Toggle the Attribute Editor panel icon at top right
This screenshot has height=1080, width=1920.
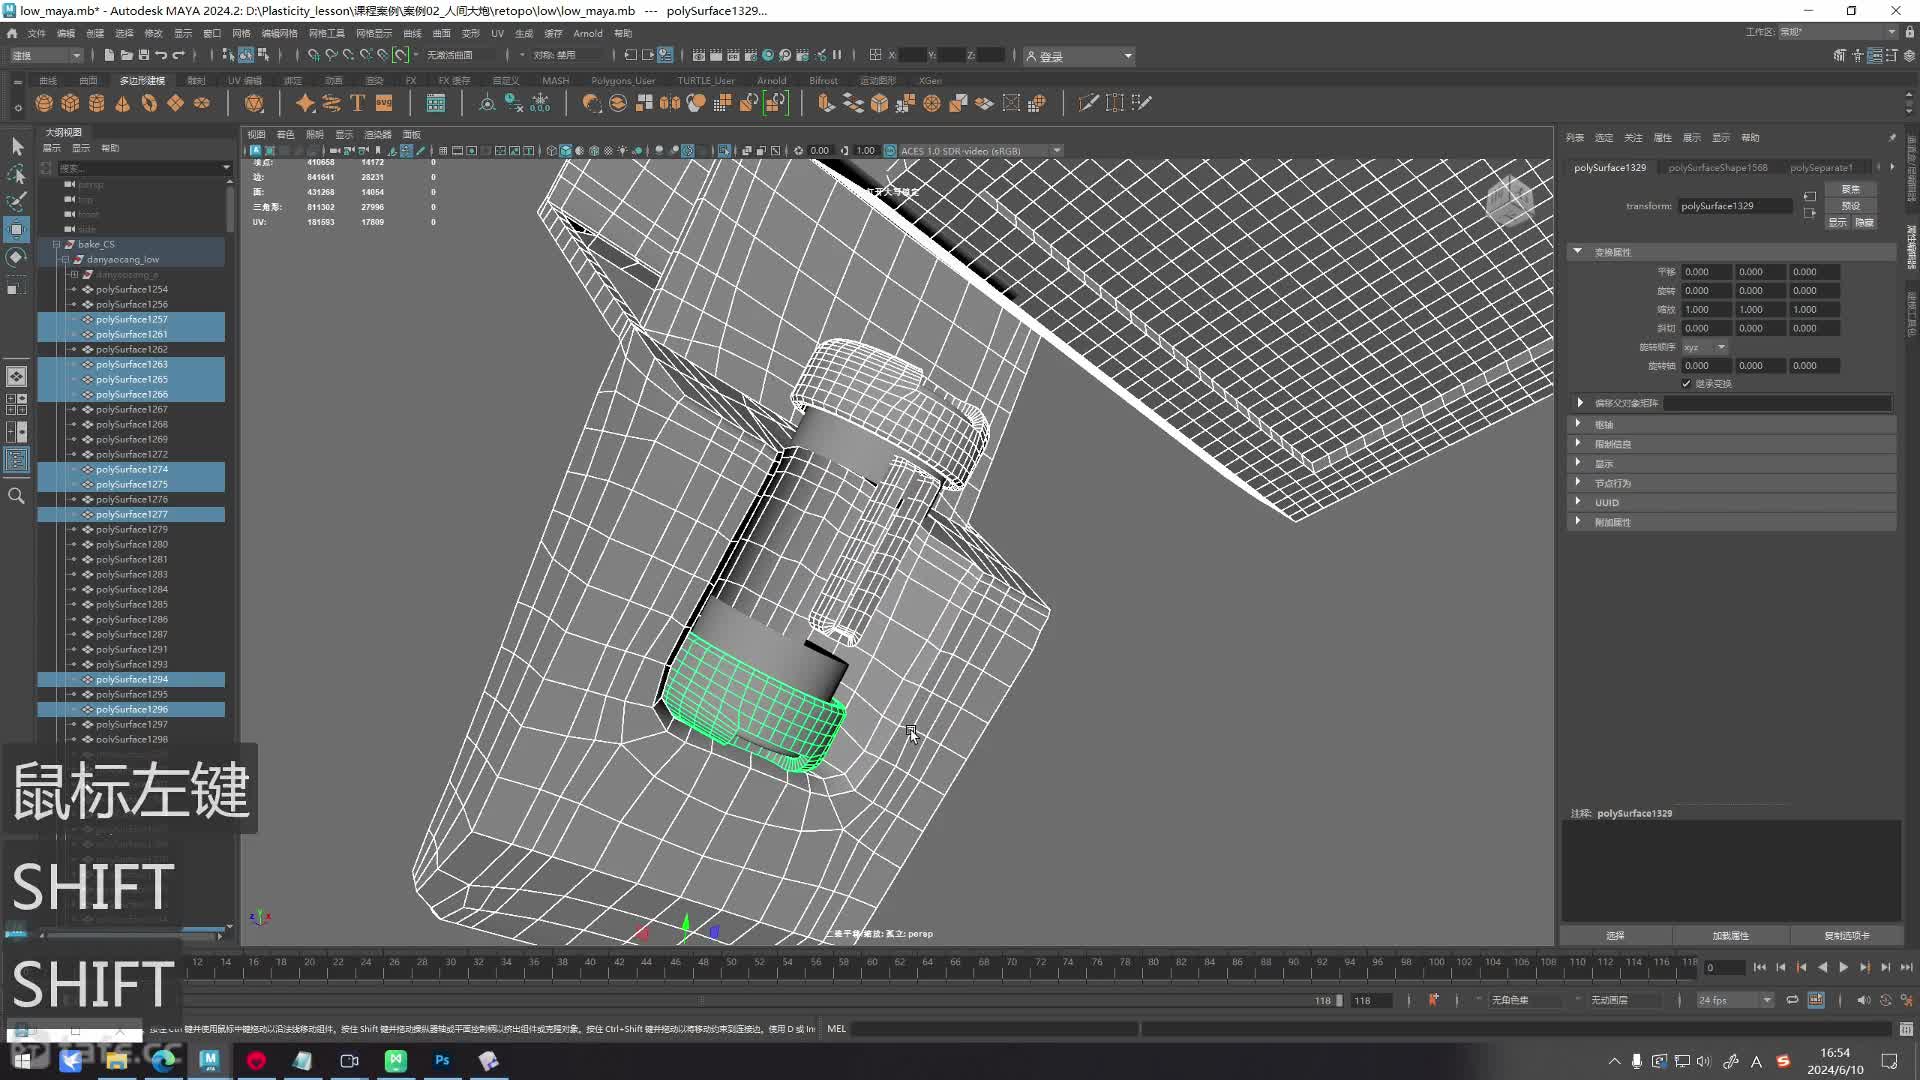tap(1874, 55)
